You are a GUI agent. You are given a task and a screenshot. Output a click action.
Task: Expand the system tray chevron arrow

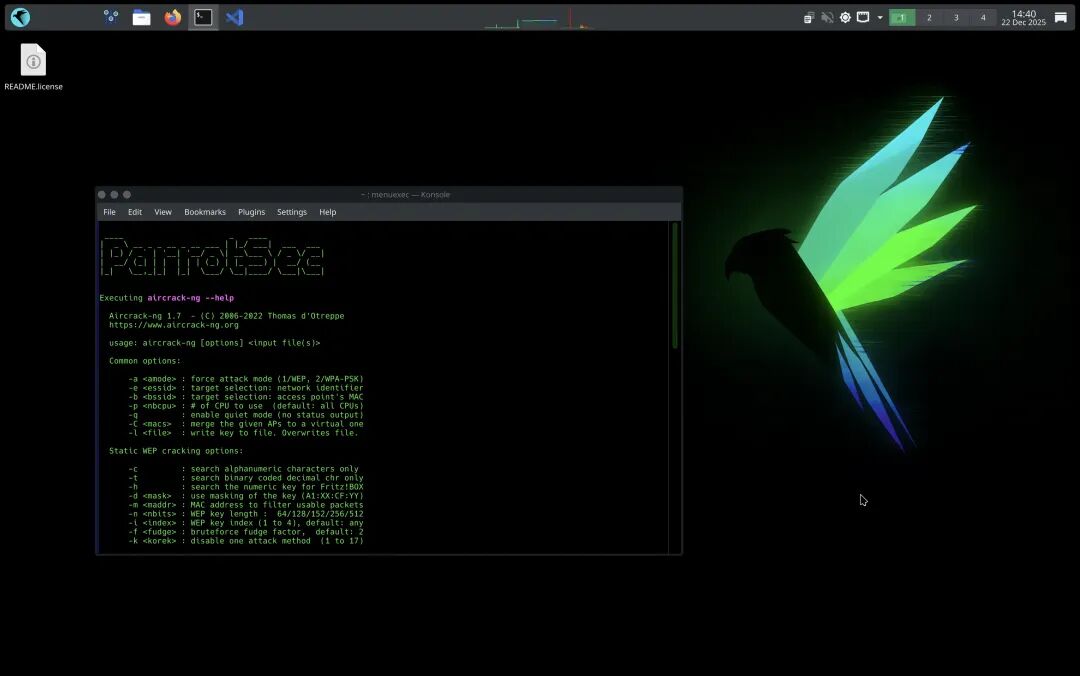tap(879, 17)
